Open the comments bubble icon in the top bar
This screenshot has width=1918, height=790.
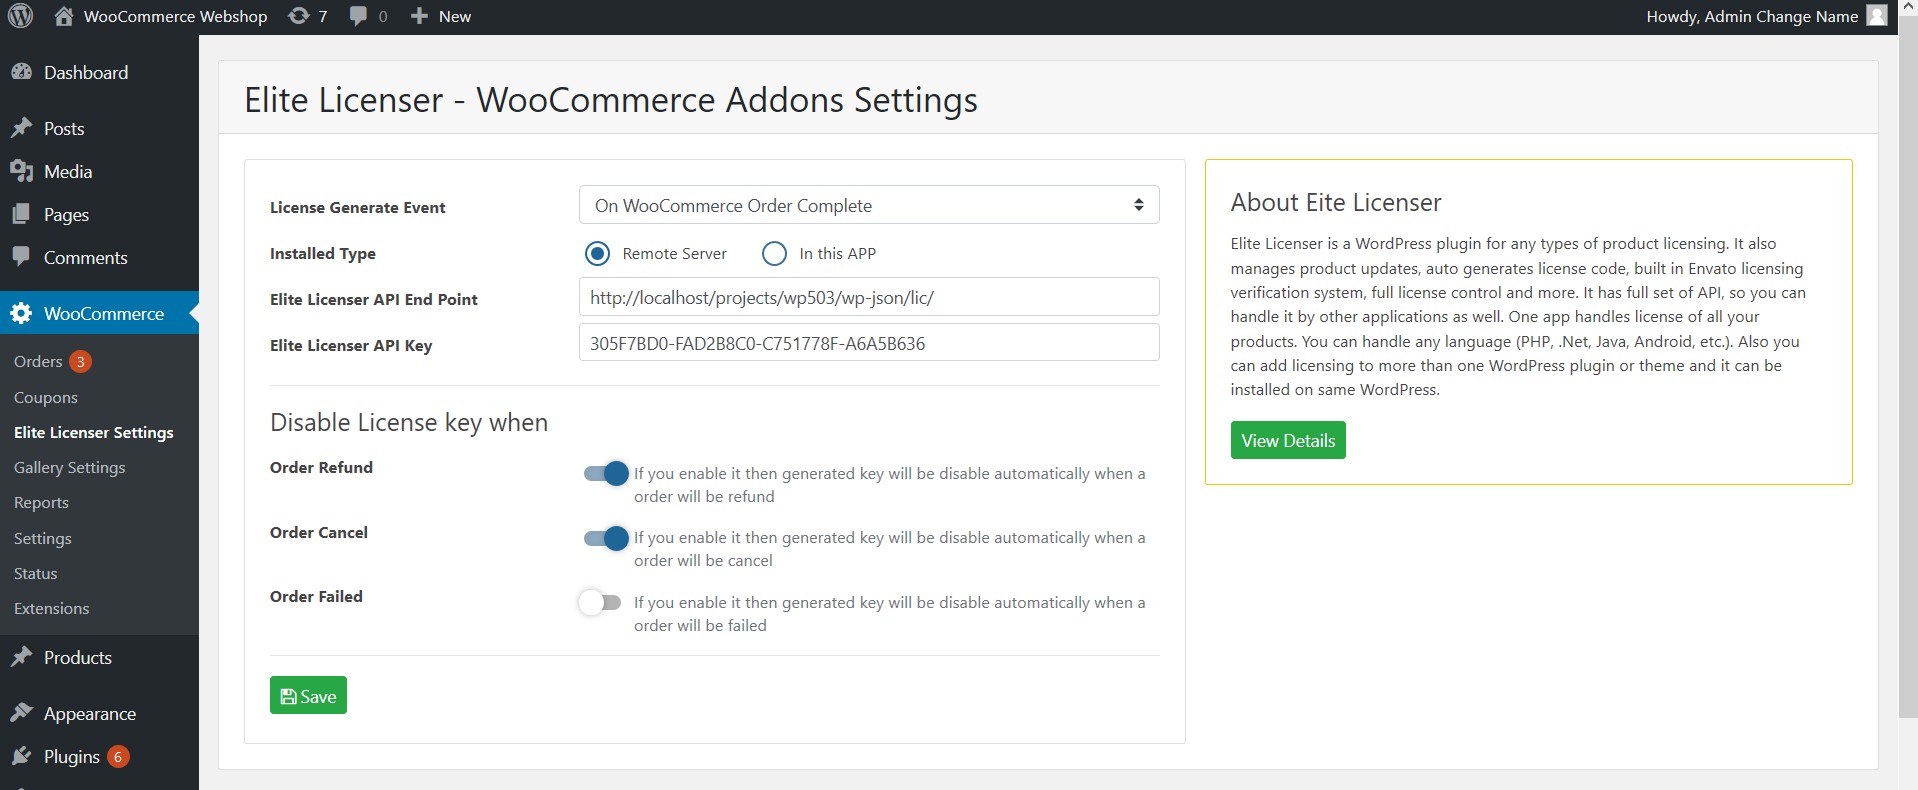[358, 16]
